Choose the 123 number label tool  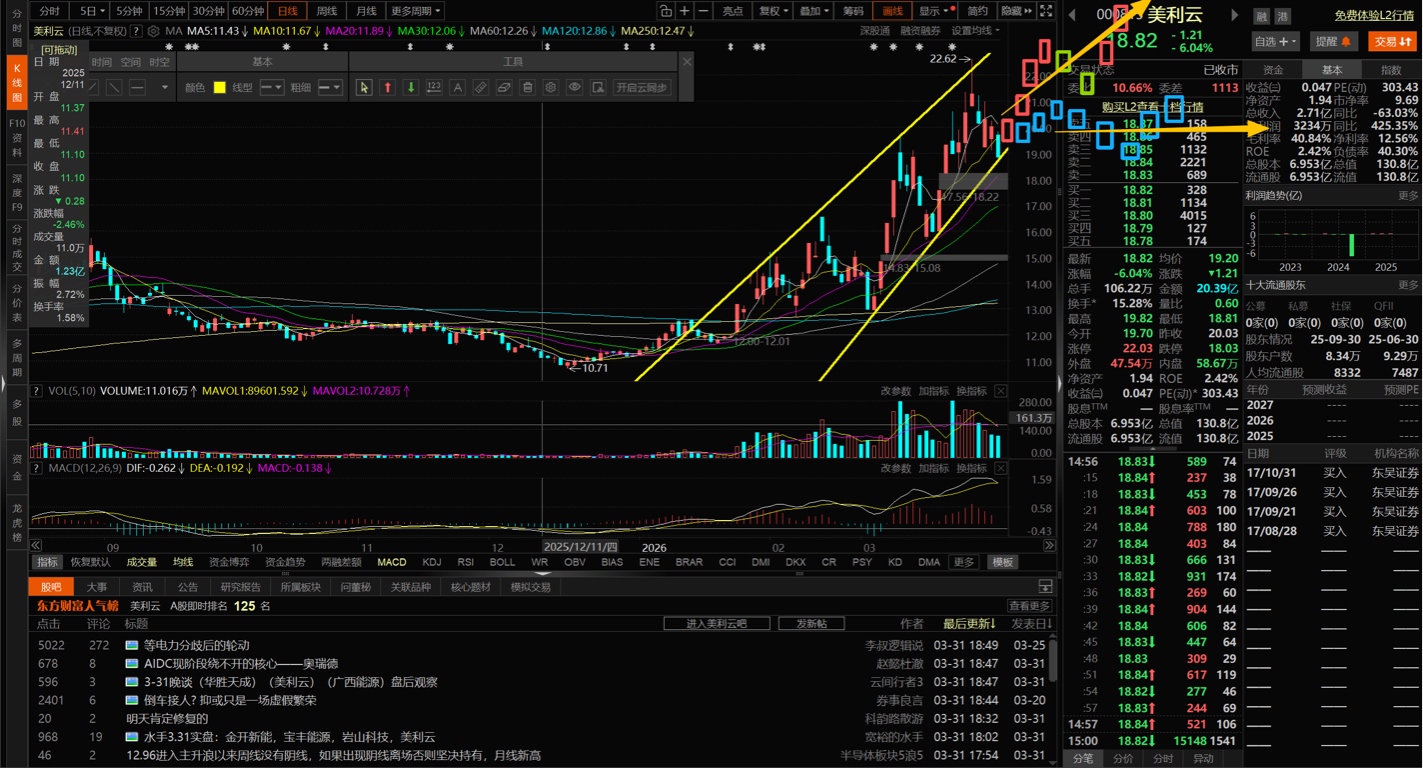434,88
